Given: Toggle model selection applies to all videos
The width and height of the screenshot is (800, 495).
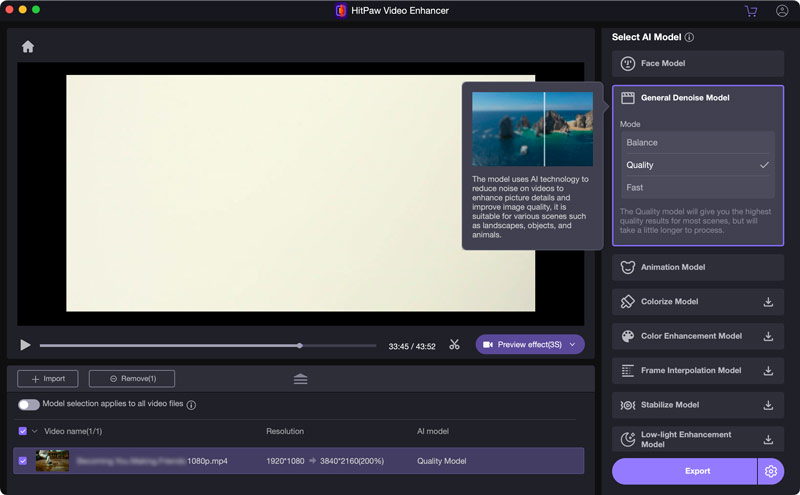Looking at the screenshot, I should tap(28, 405).
